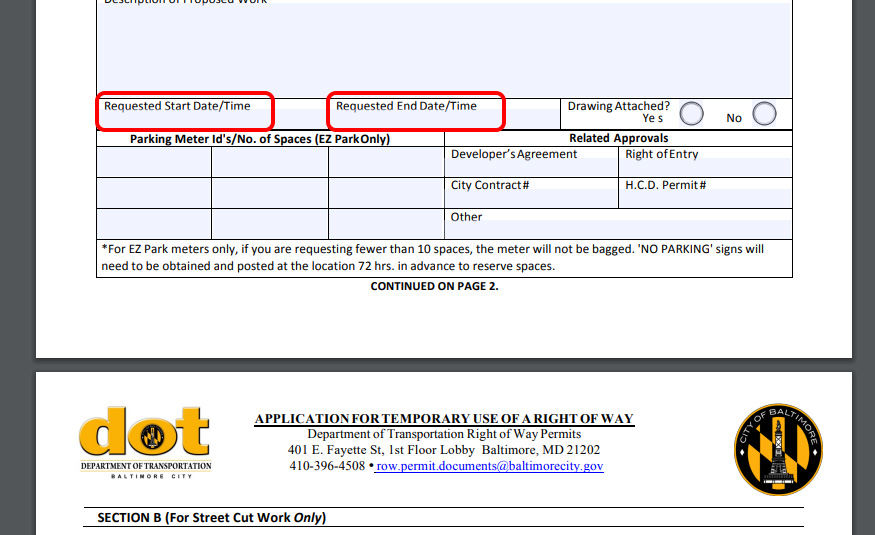This screenshot has height=535, width=875.
Task: Click the phone number 410-396-4508
Action: click(x=327, y=466)
